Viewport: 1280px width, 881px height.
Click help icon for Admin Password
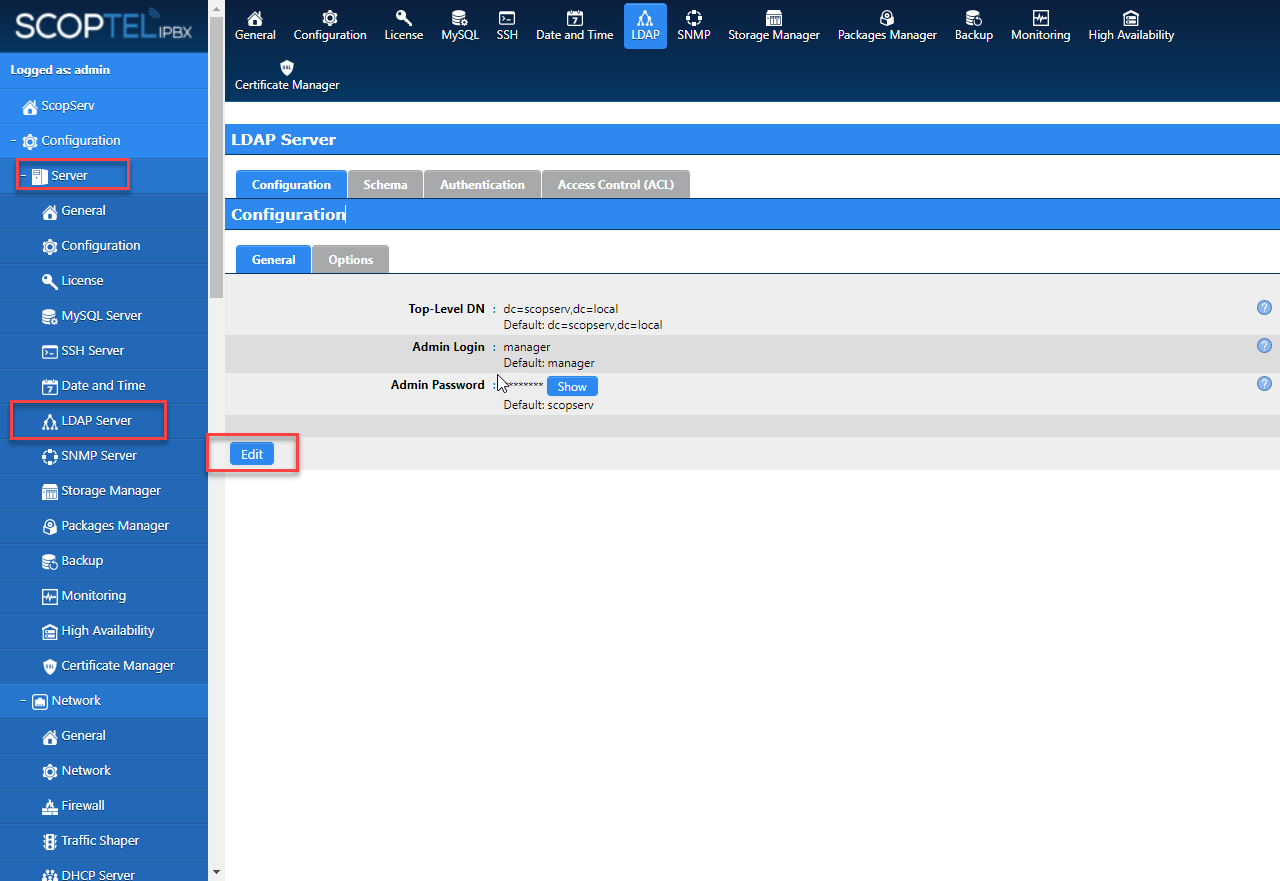click(1264, 384)
